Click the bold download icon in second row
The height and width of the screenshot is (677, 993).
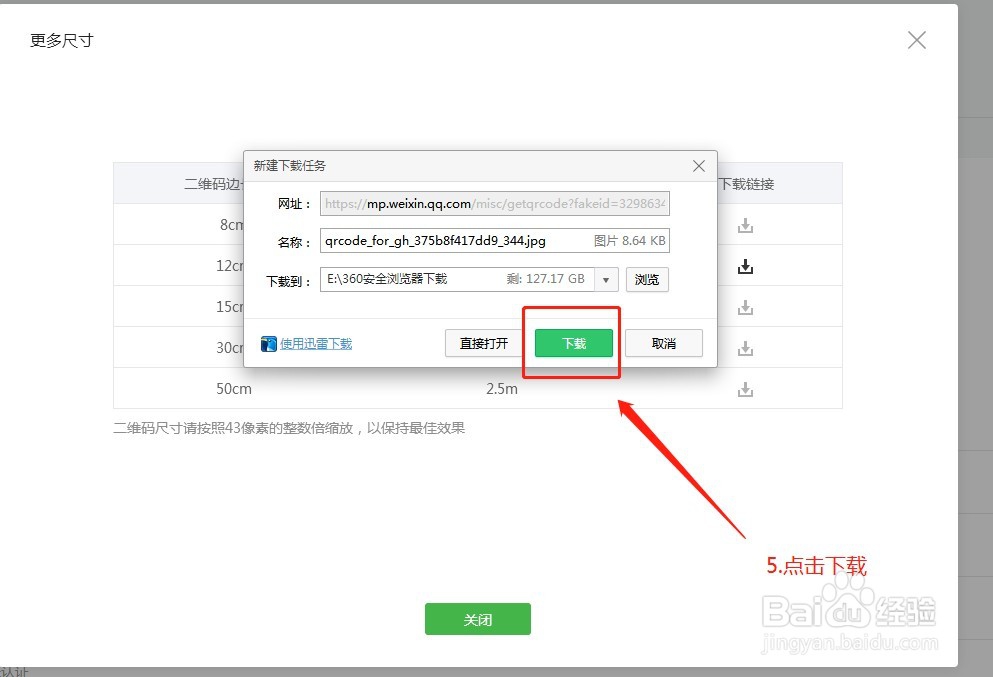(745, 266)
